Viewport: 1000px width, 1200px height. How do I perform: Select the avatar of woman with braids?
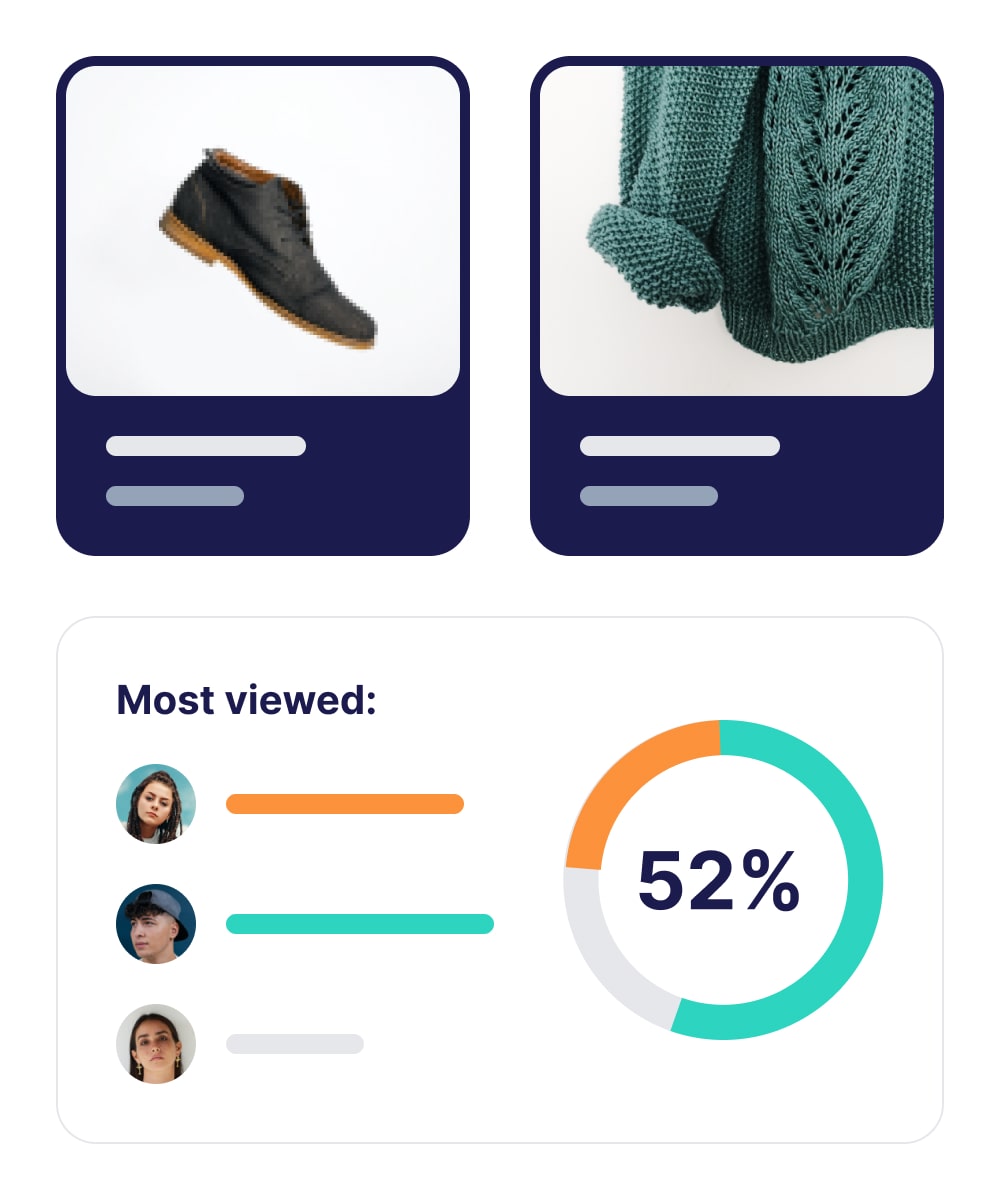point(156,804)
